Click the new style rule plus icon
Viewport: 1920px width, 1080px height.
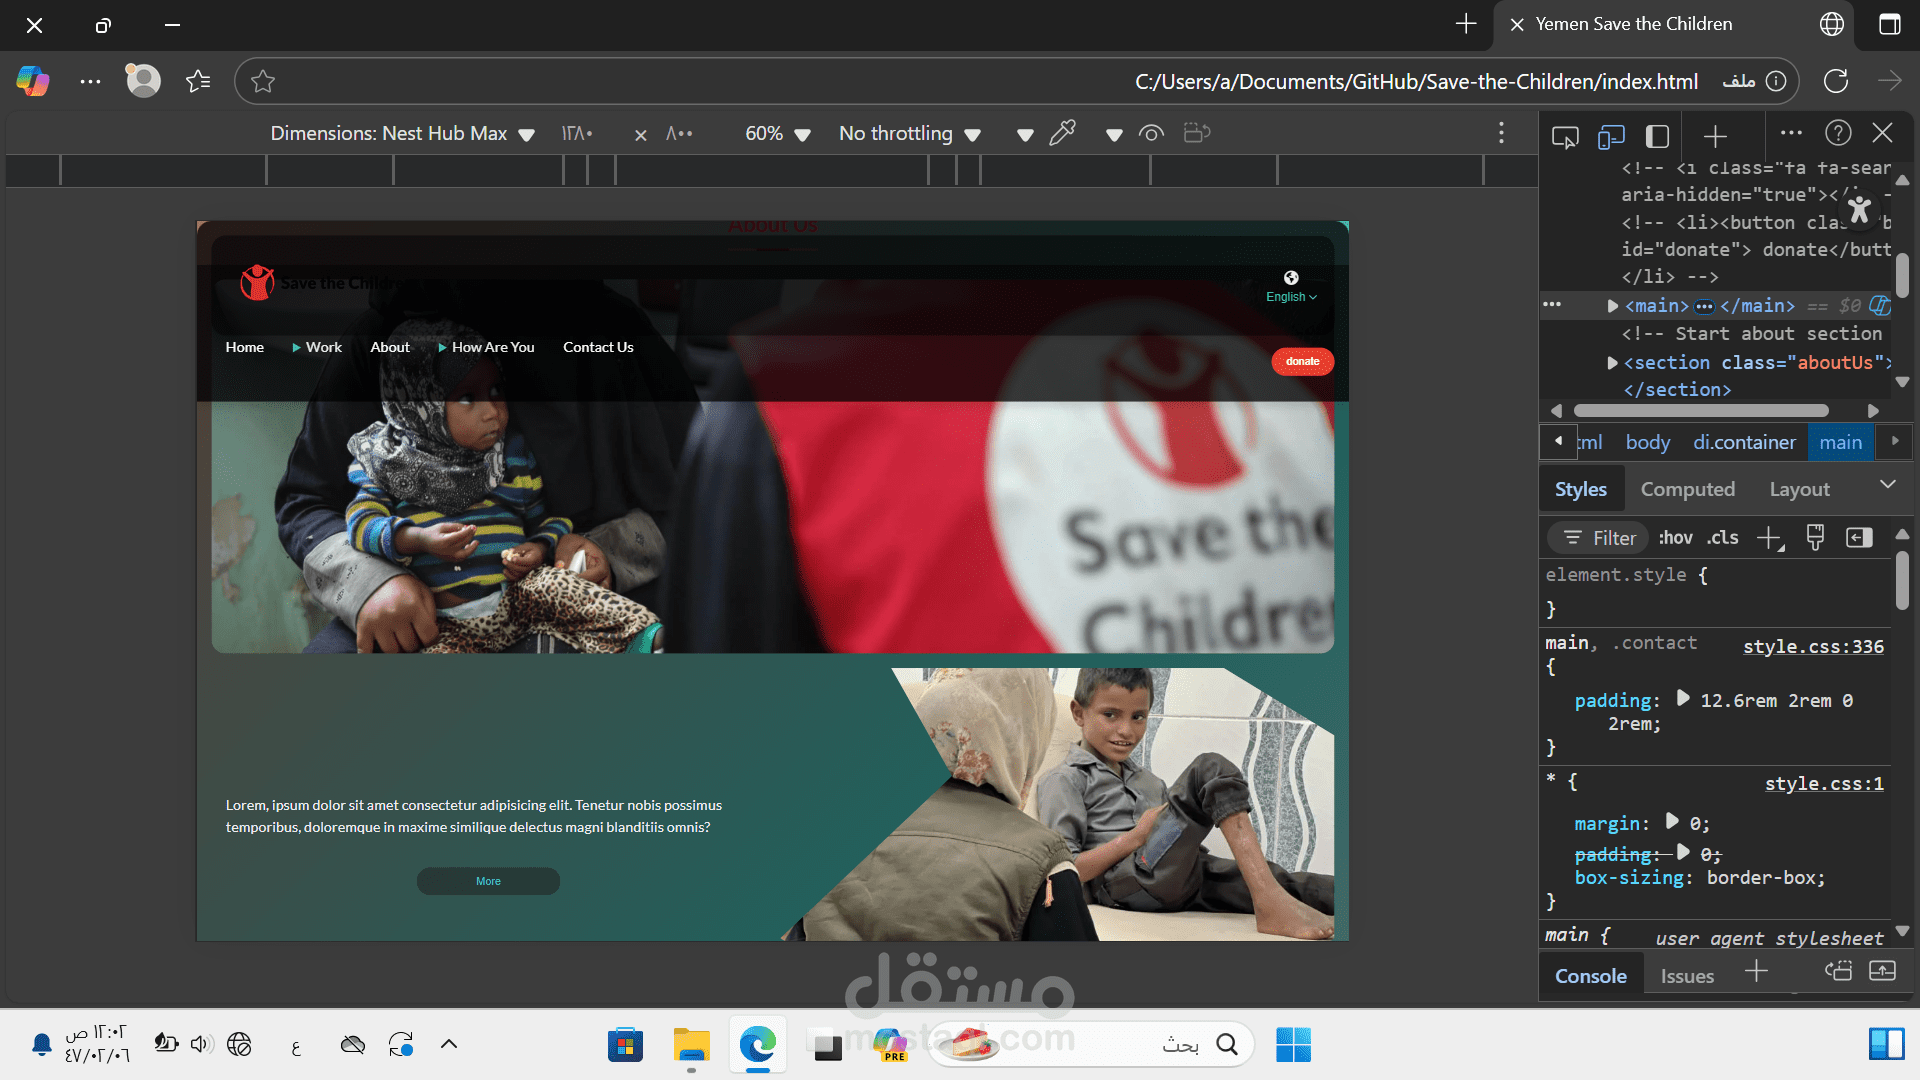pyautogui.click(x=1769, y=537)
